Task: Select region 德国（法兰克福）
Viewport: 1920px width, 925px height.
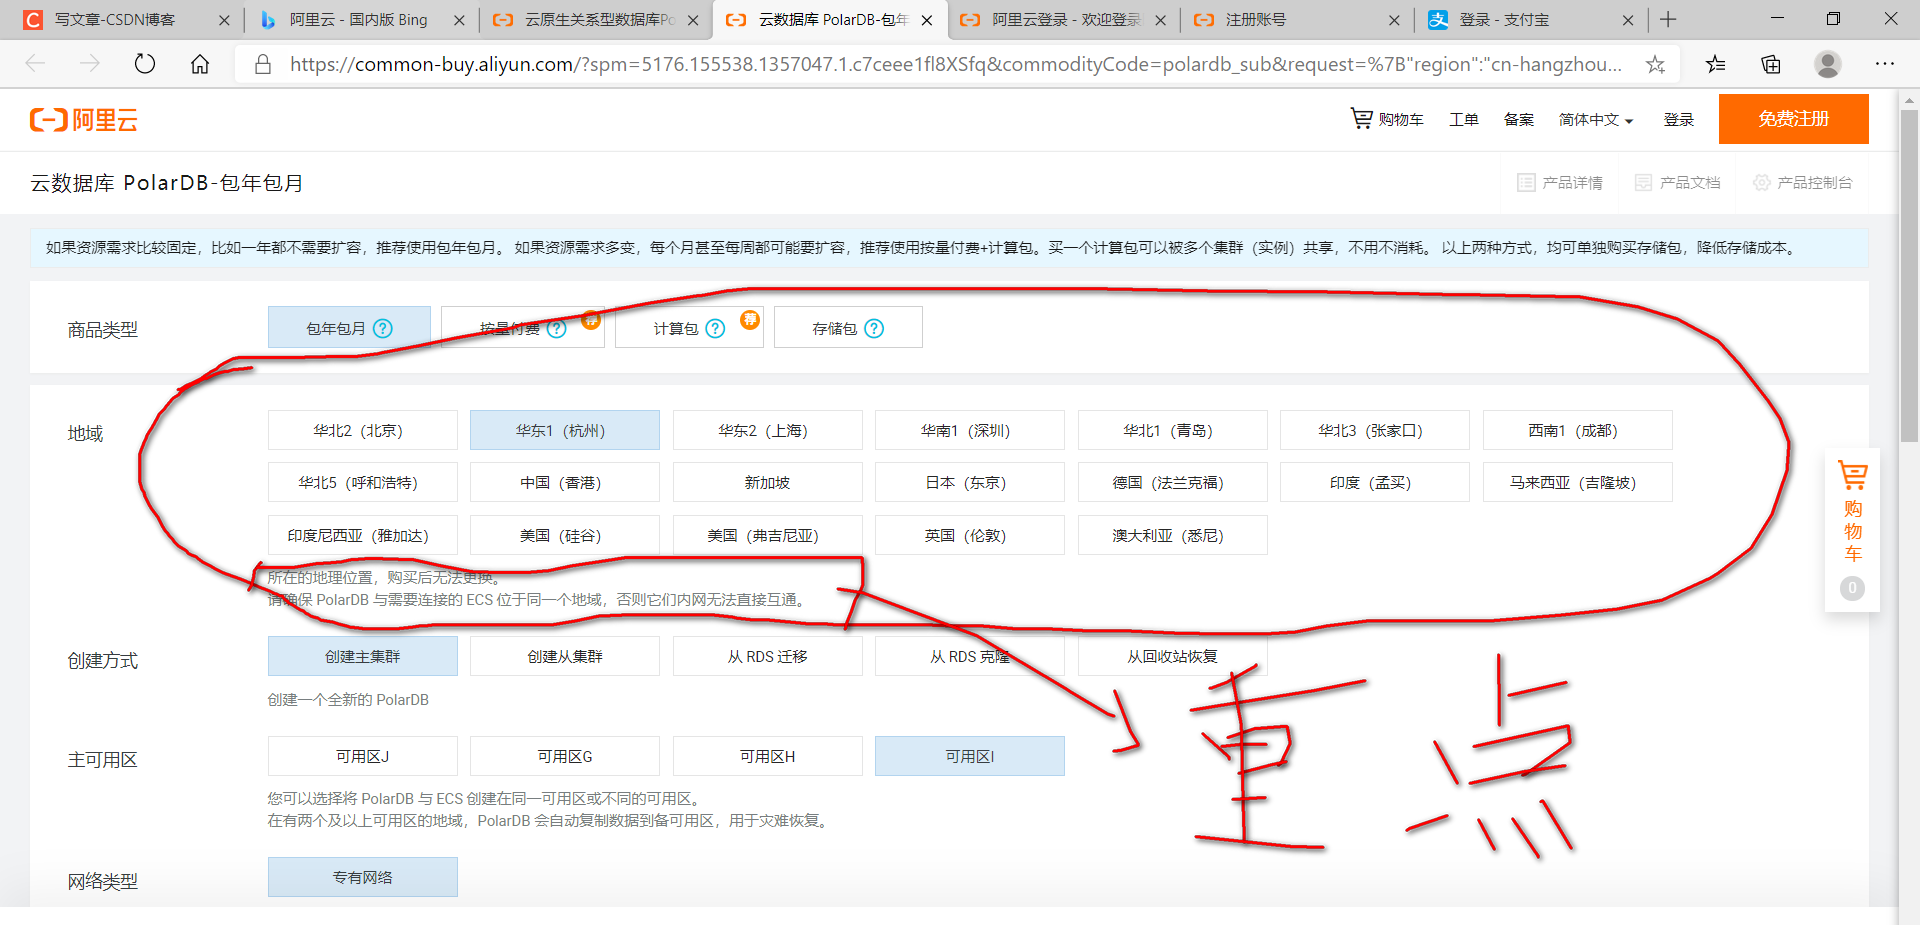Action: [x=1172, y=482]
